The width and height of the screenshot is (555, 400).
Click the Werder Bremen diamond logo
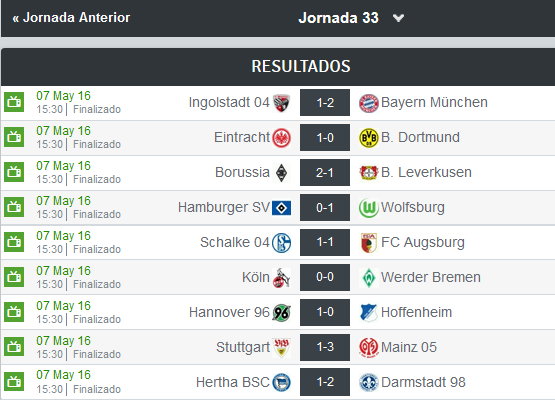point(368,278)
